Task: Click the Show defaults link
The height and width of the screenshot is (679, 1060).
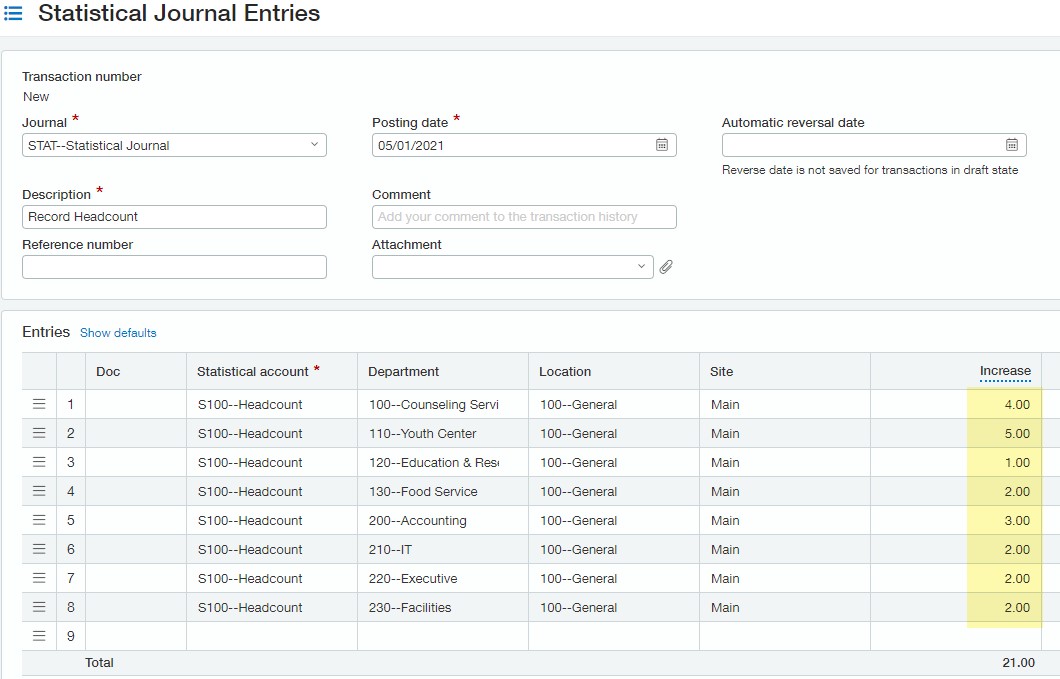Action: click(118, 333)
